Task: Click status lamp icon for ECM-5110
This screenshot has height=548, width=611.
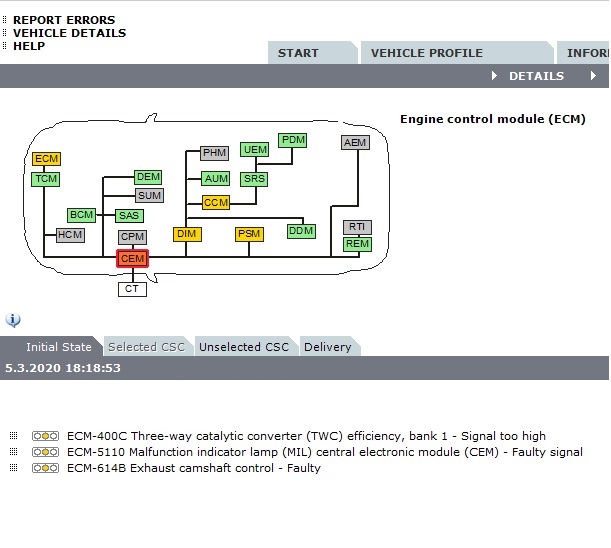Action: (45, 452)
